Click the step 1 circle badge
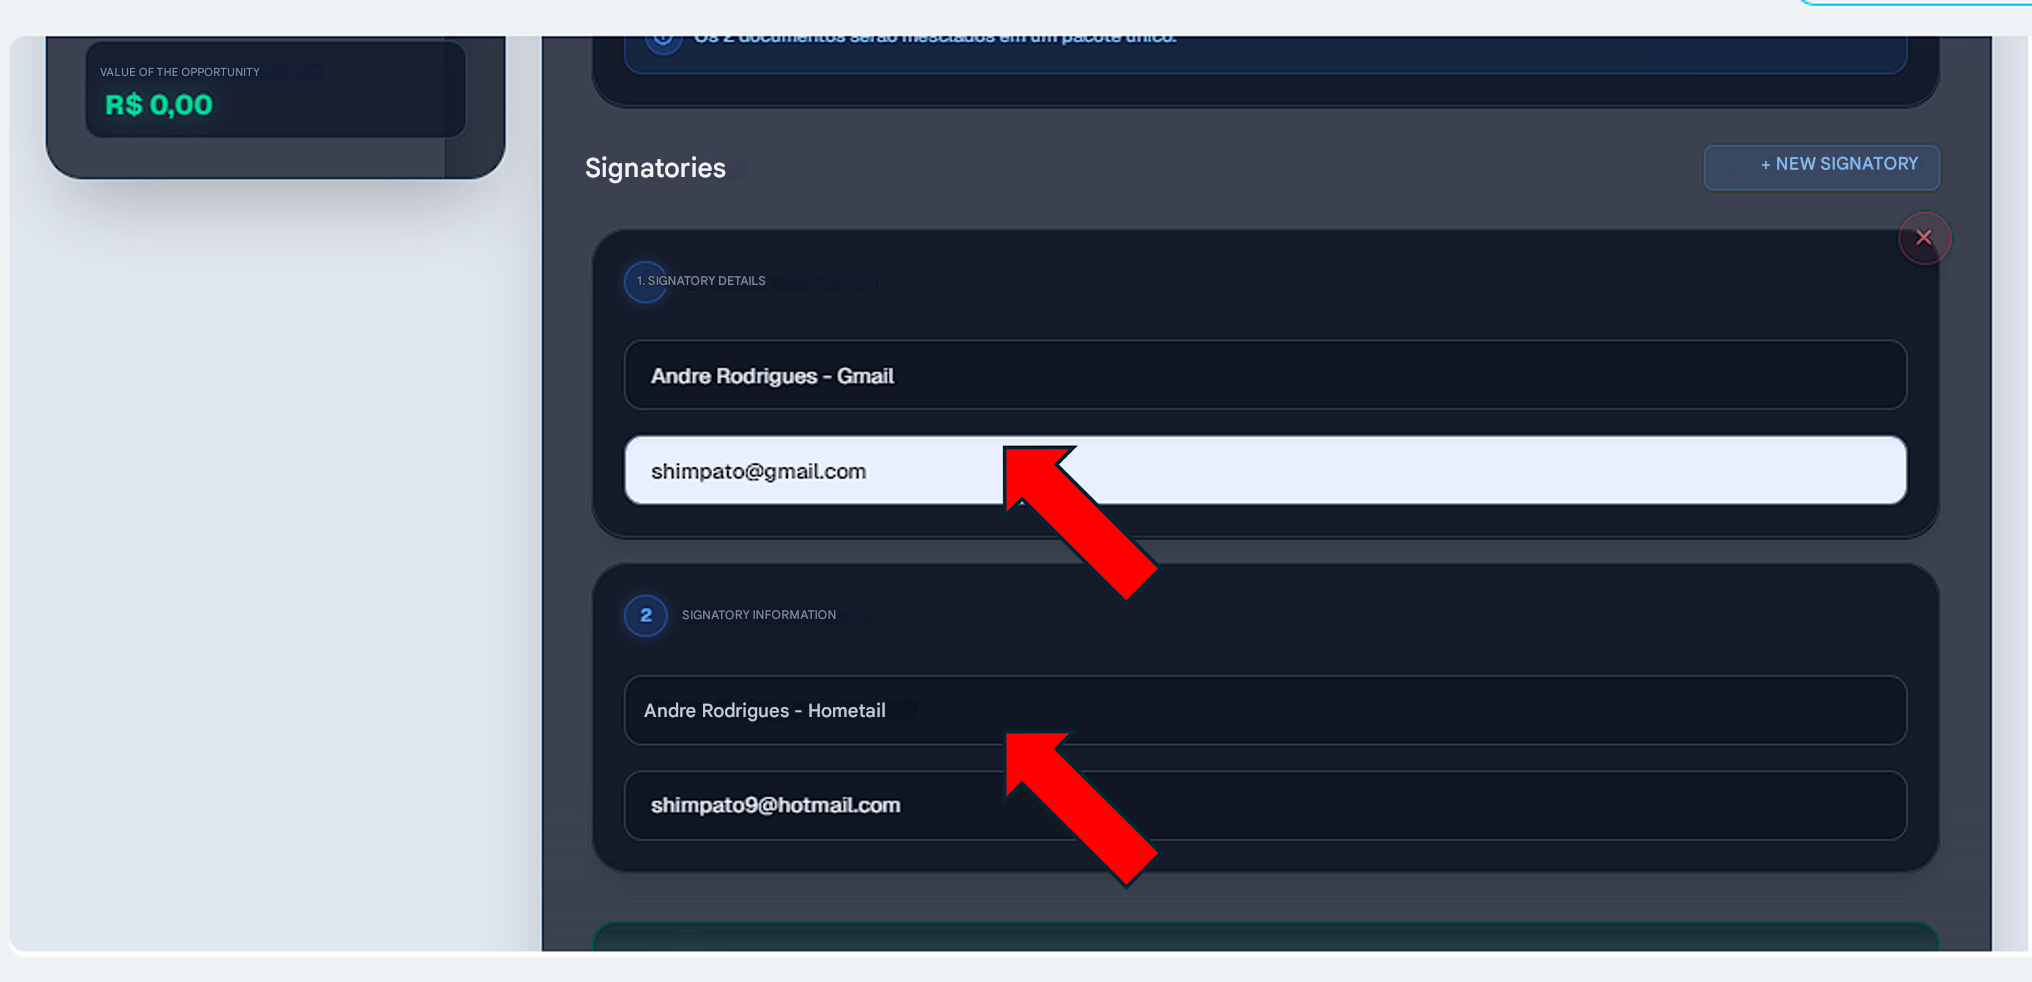Image resolution: width=2032 pixels, height=982 pixels. (x=645, y=282)
